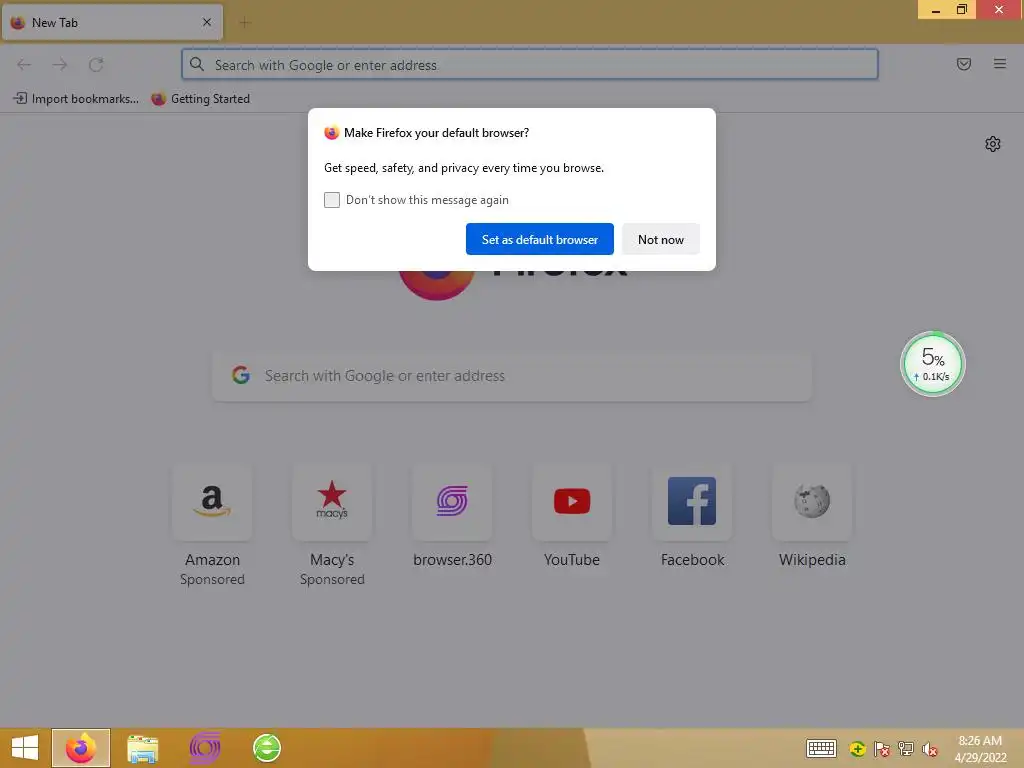The width and height of the screenshot is (1024, 768).
Task: Click Set as default browser button
Action: (539, 239)
